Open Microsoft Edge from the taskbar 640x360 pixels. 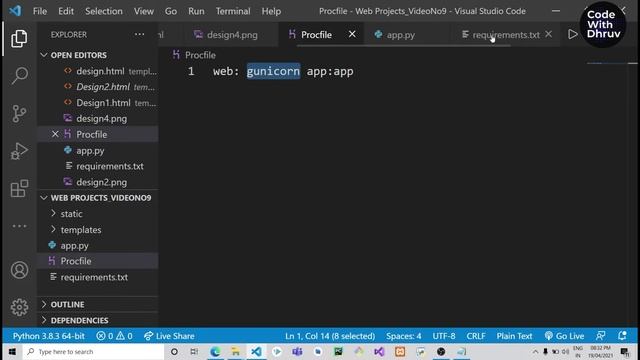point(215,351)
